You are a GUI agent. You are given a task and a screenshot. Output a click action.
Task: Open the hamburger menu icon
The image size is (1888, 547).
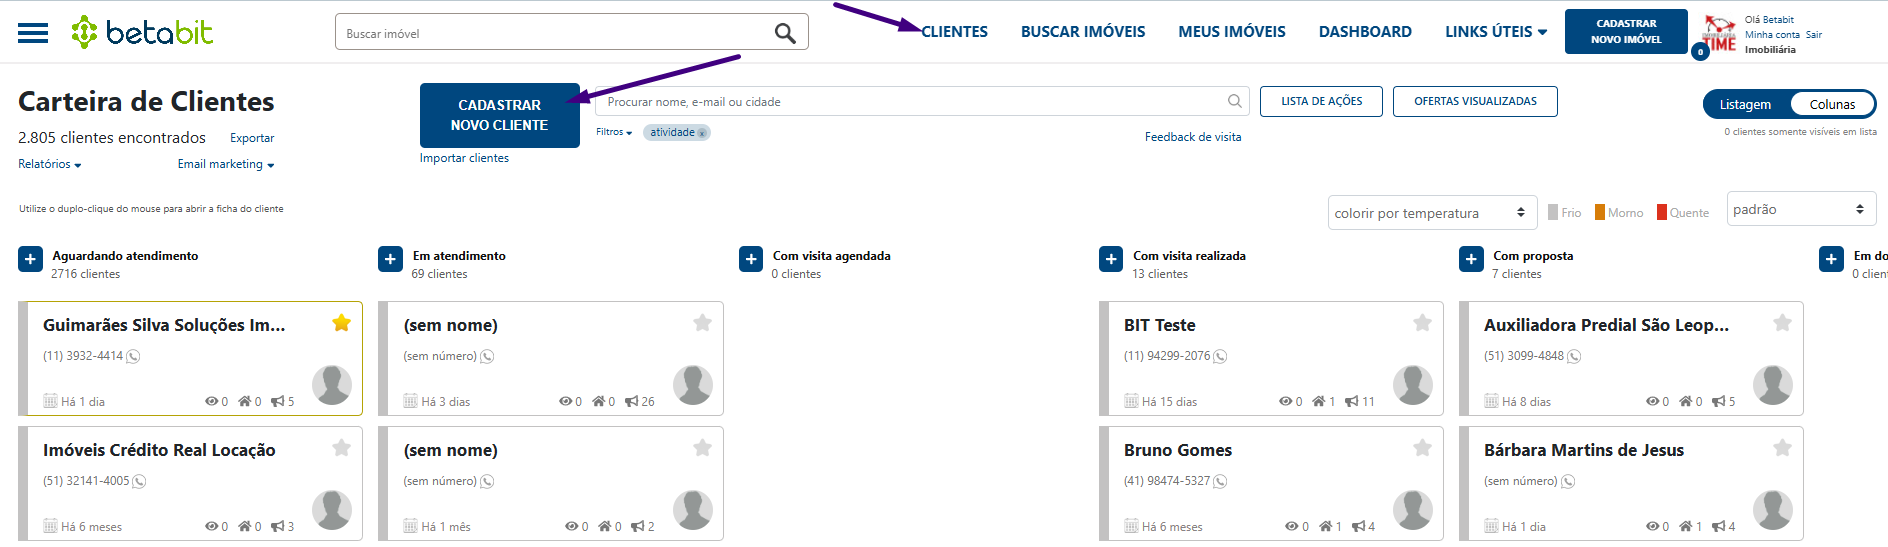tap(33, 33)
